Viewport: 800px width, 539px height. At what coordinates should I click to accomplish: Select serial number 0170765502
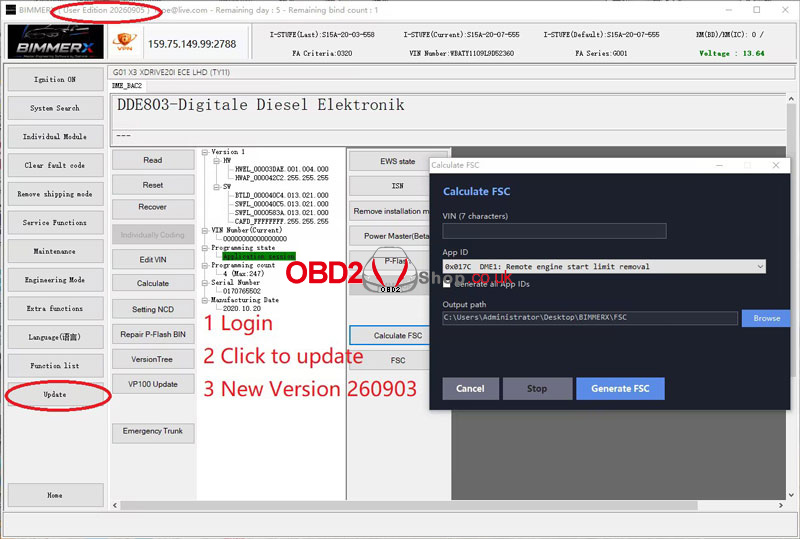[x=241, y=291]
